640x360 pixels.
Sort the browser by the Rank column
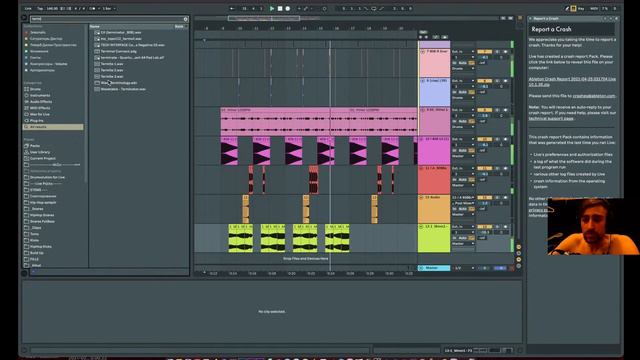180,27
